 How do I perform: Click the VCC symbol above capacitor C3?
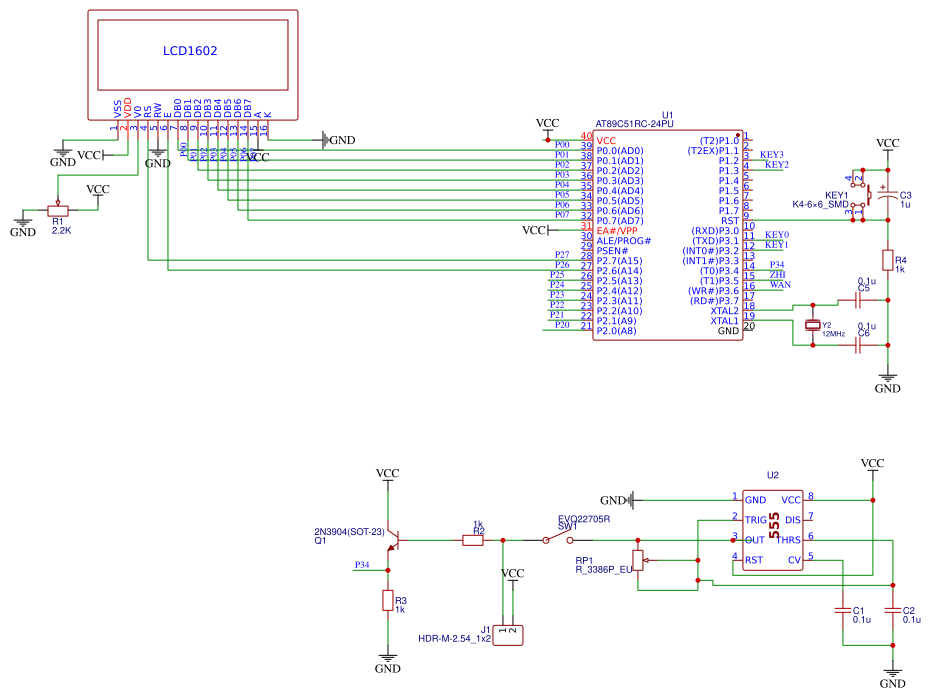click(x=888, y=147)
